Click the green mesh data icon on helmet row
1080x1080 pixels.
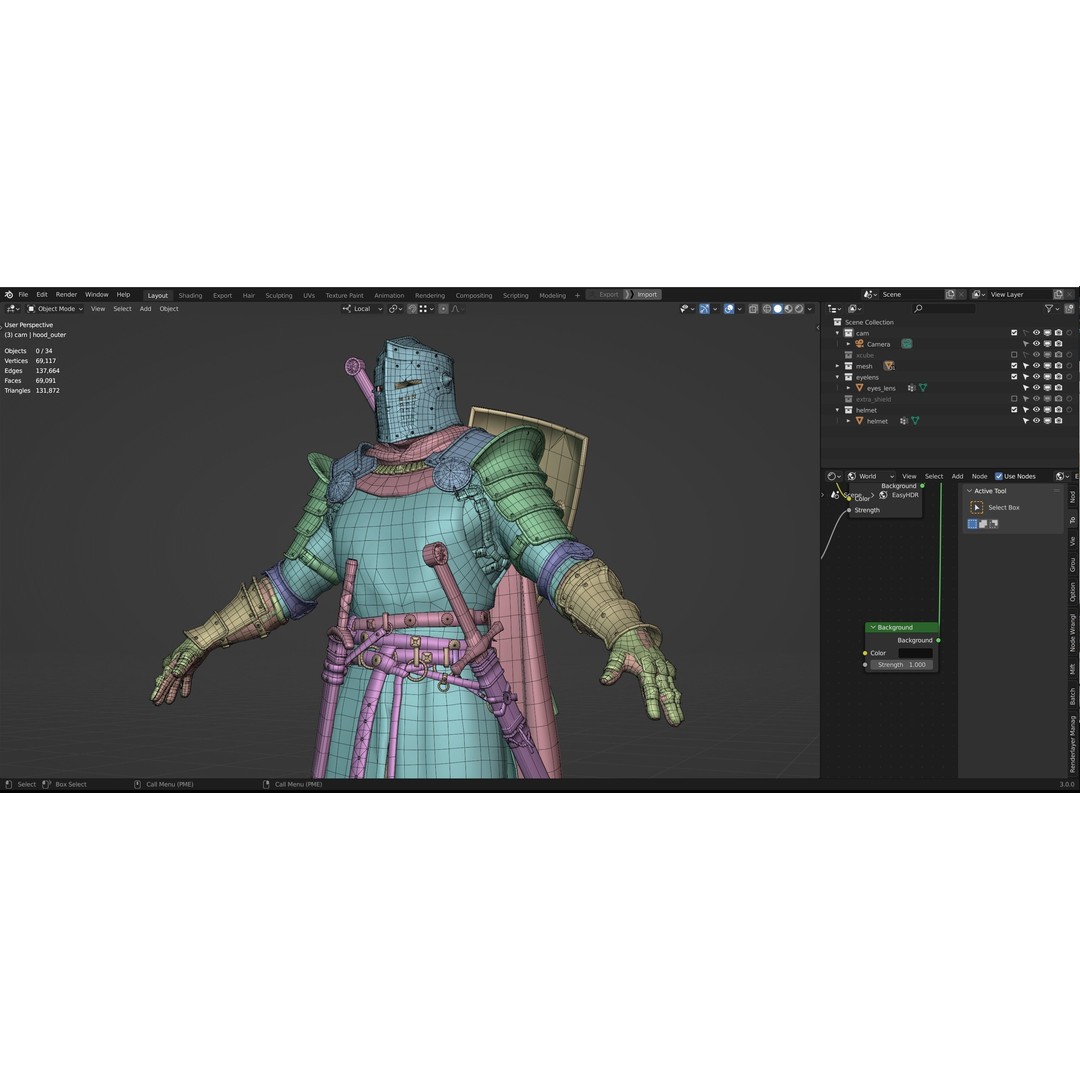[915, 421]
